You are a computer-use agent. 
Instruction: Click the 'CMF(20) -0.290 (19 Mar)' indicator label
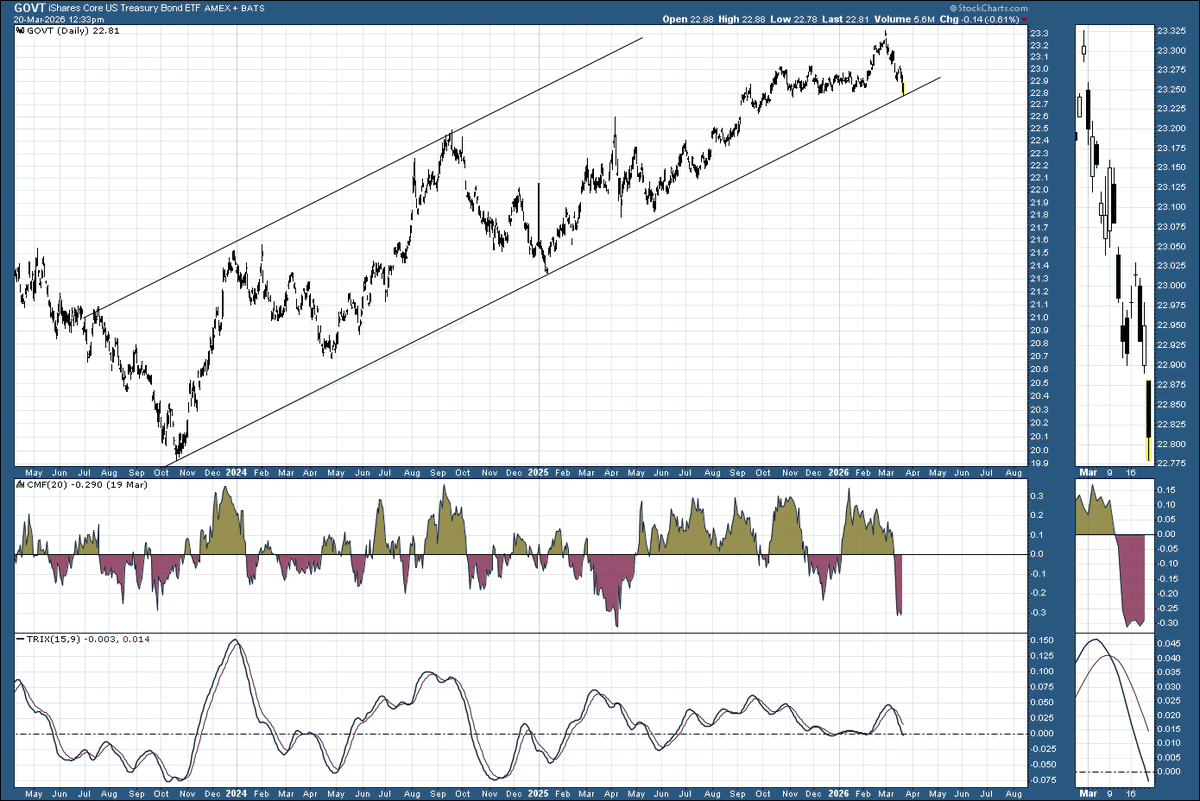click(x=82, y=484)
